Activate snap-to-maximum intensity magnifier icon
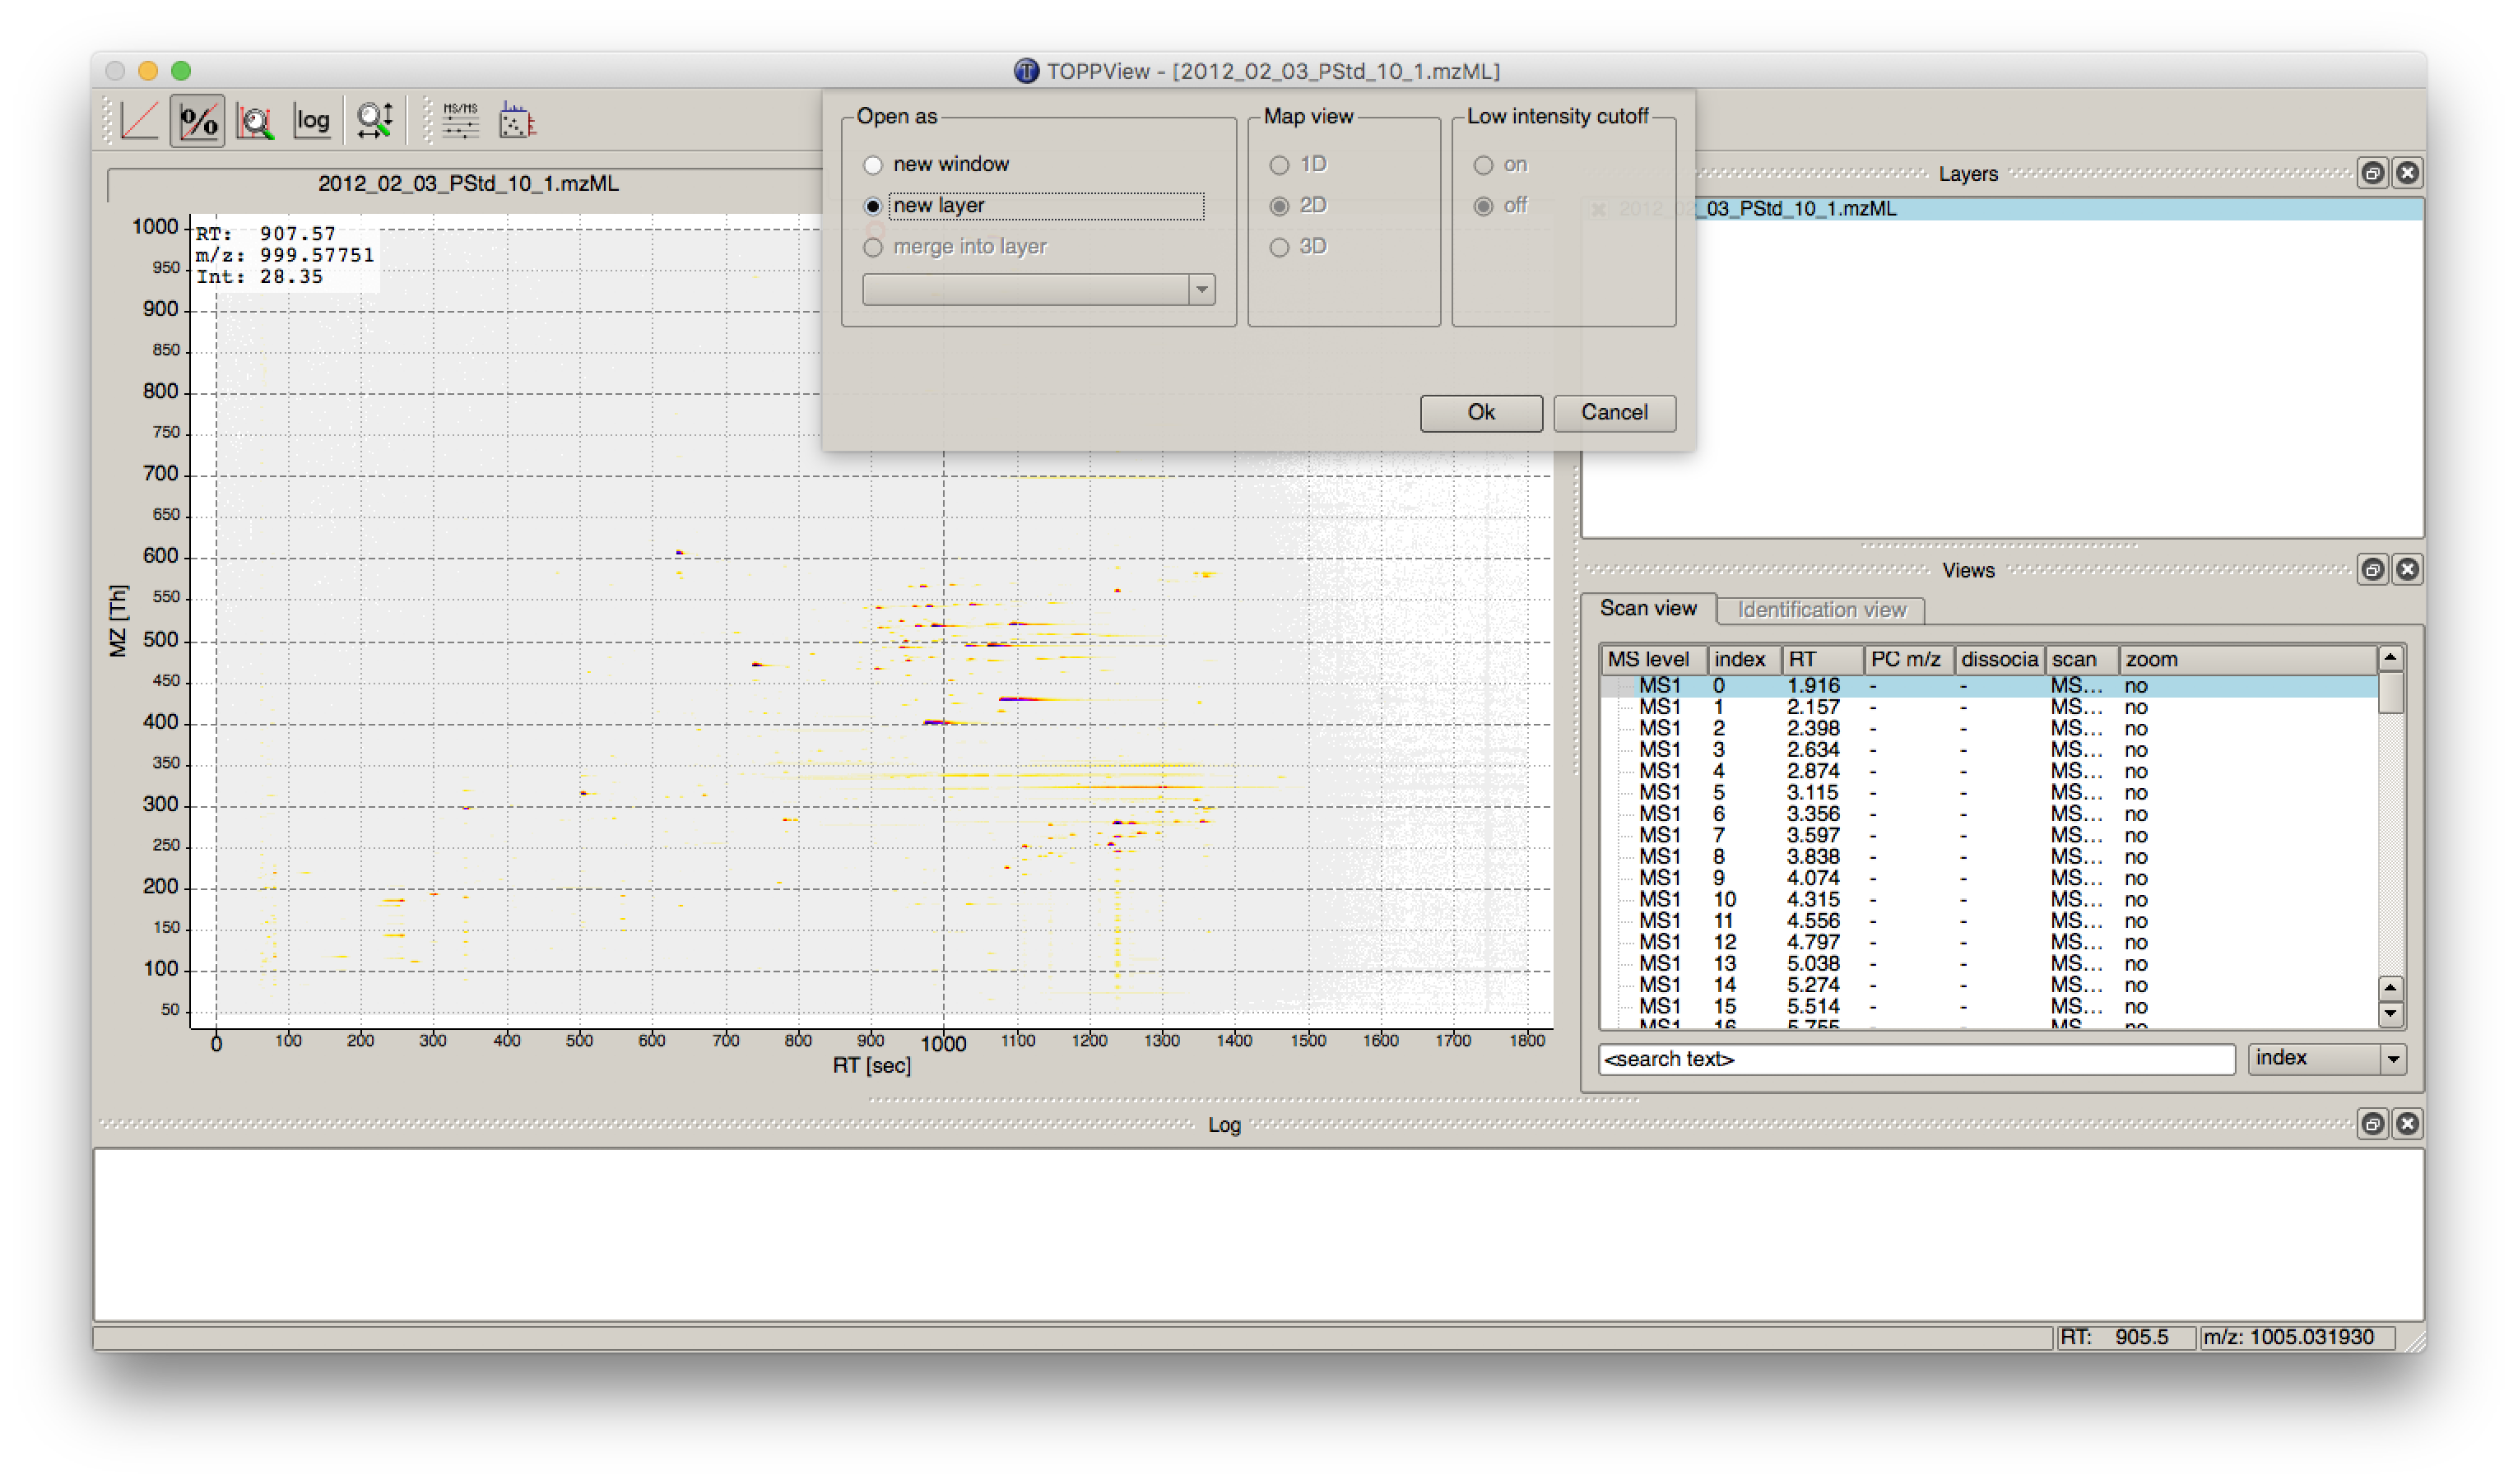This screenshot has width=2518, height=1484. pos(255,121)
